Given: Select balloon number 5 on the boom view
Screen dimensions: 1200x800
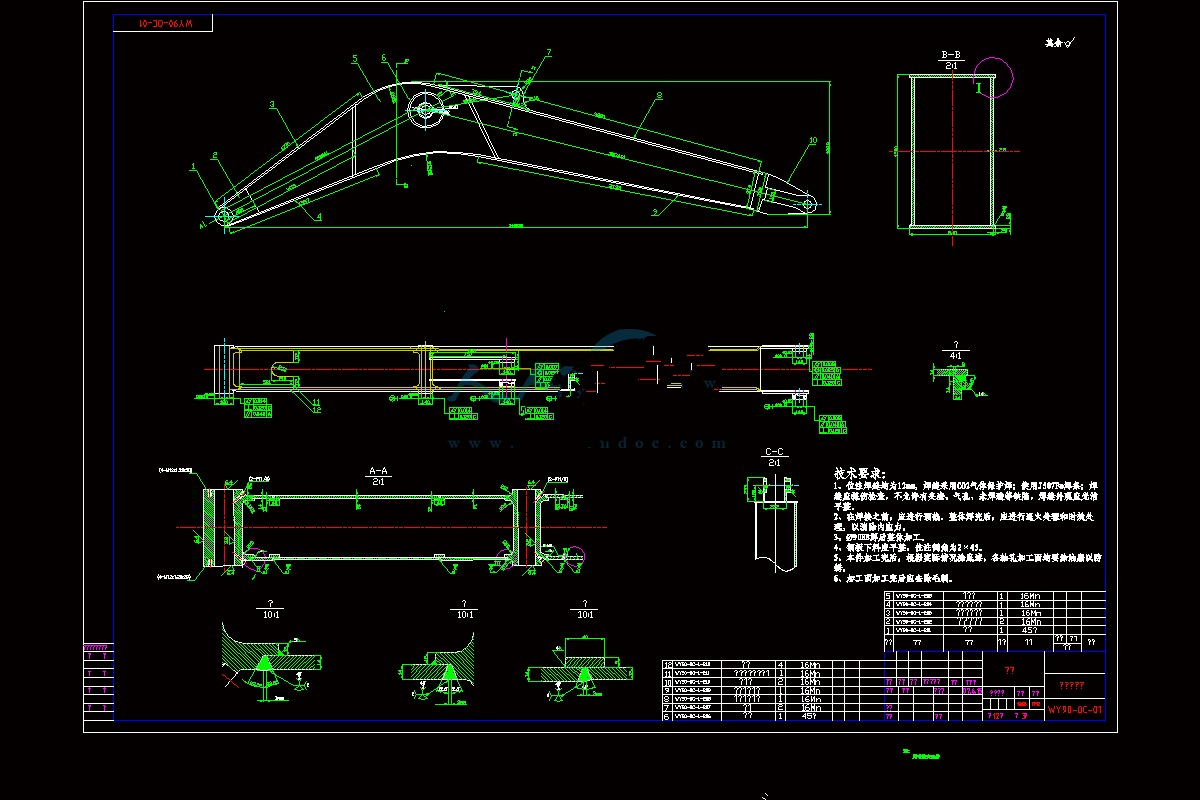Looking at the screenshot, I should [x=354, y=59].
